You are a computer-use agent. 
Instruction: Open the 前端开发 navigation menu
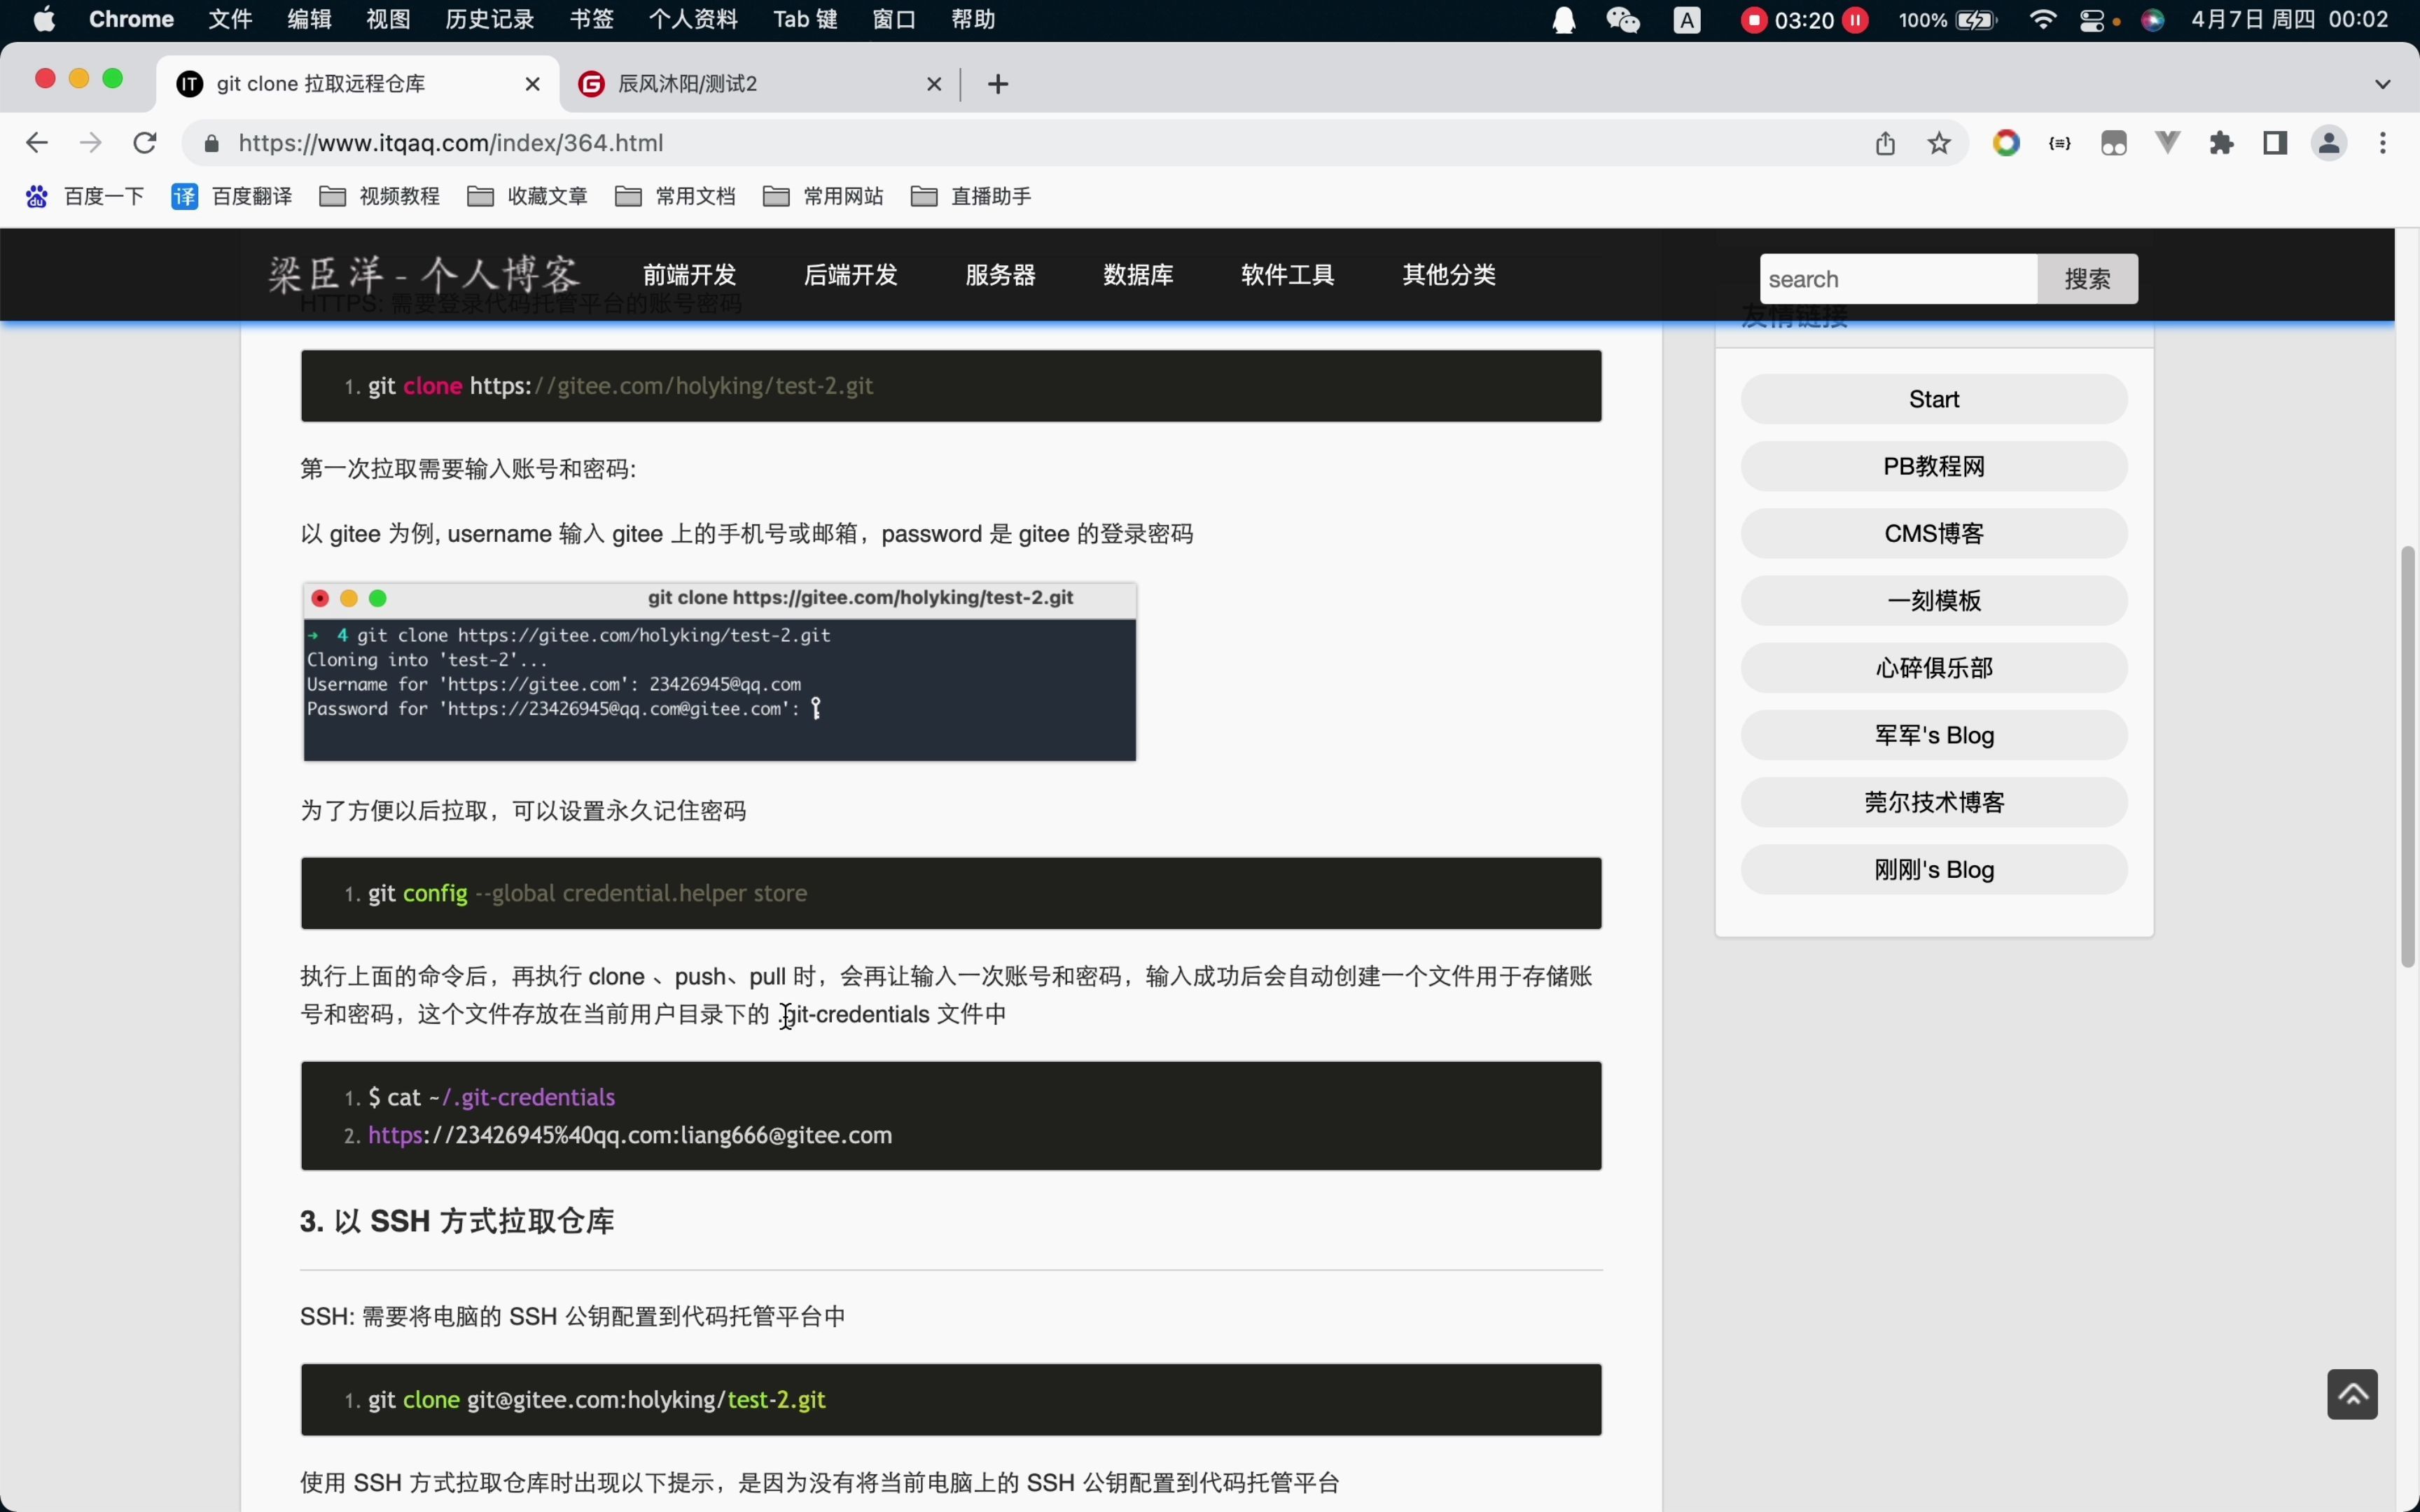tap(688, 274)
